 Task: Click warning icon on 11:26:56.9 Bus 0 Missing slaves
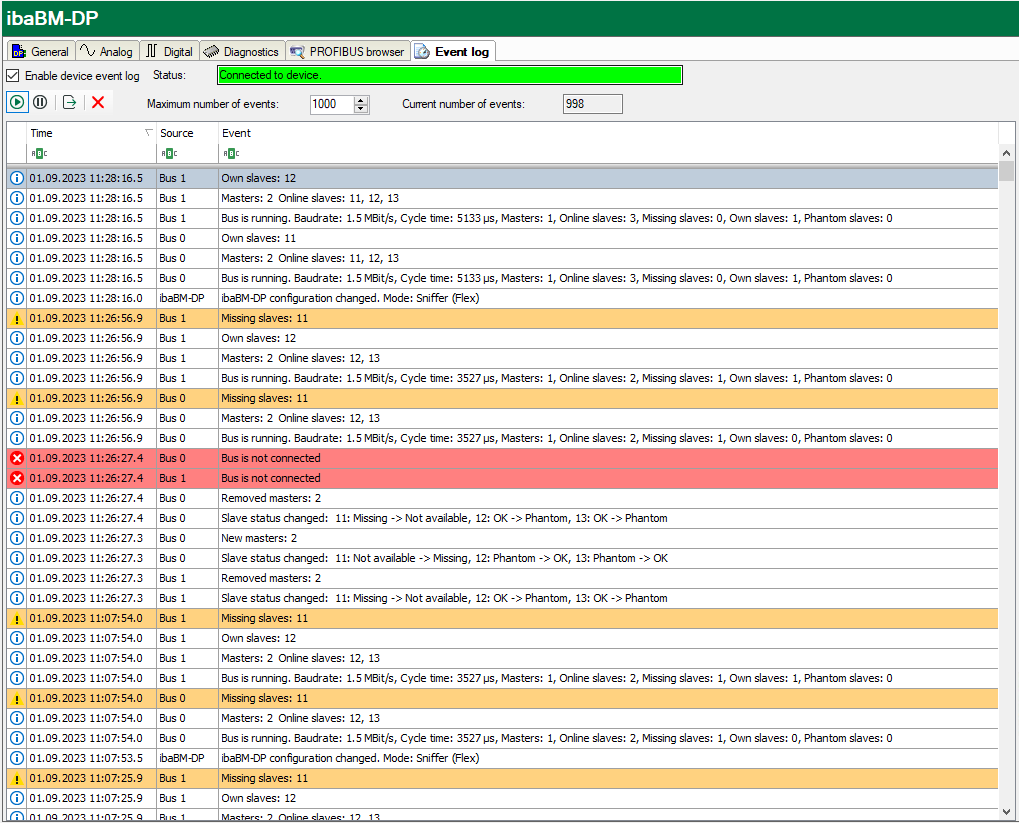[x=17, y=398]
